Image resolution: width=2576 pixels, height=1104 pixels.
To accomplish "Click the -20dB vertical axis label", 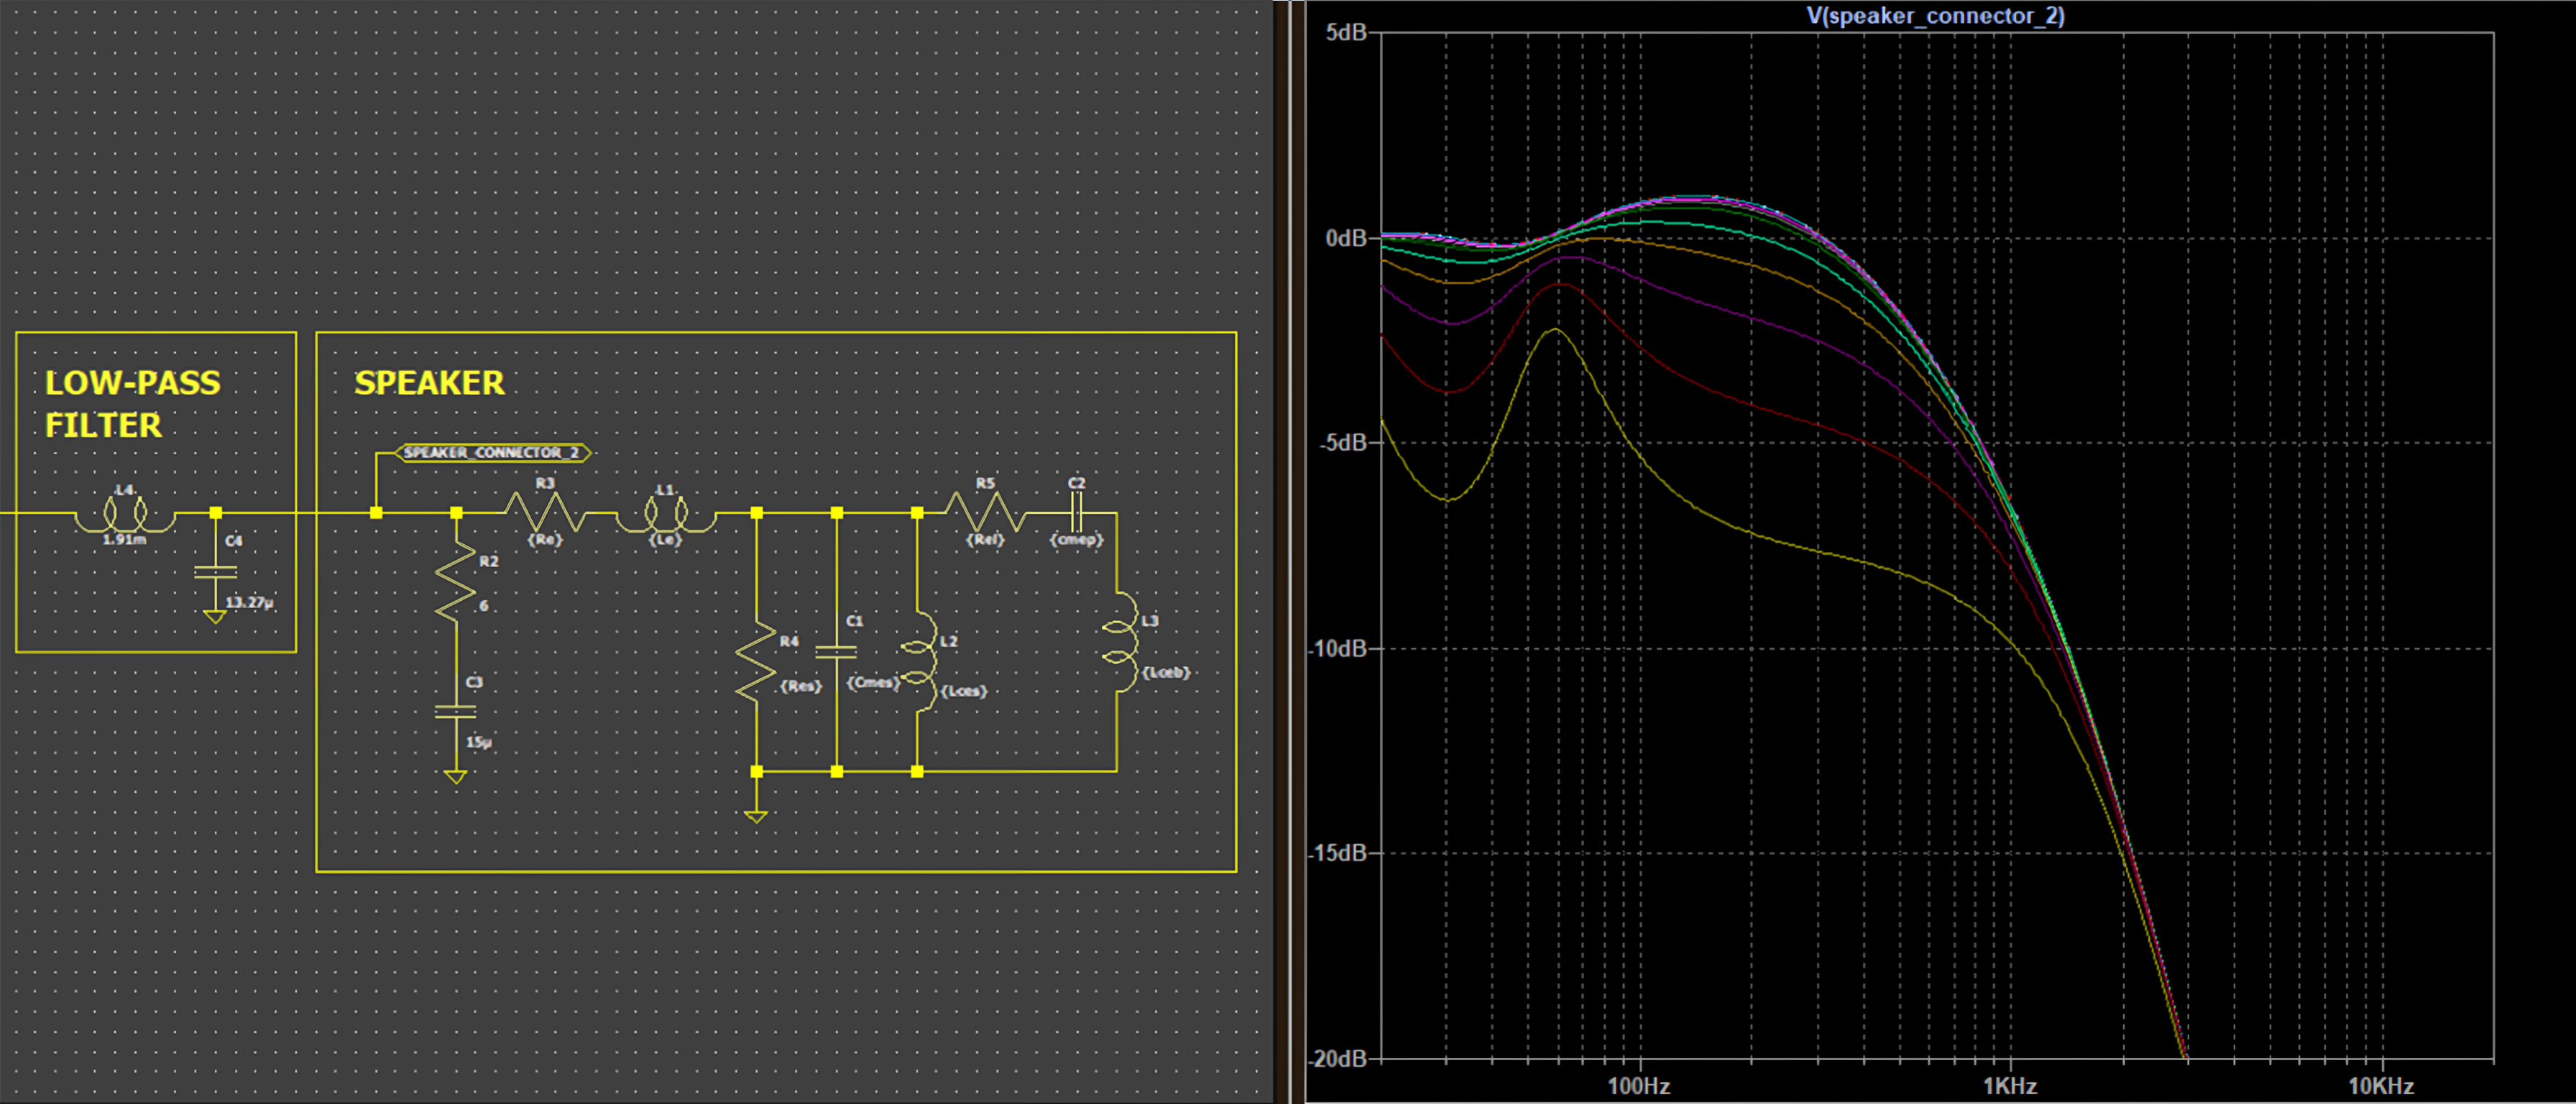I will tap(1337, 1058).
